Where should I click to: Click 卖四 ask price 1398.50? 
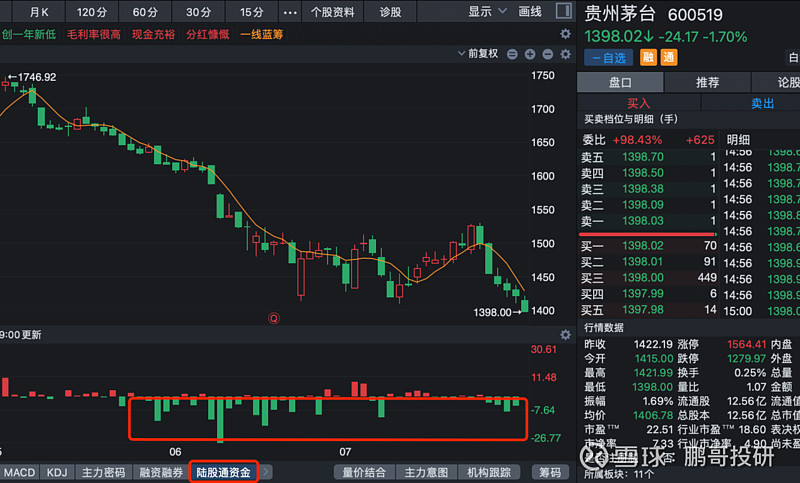(642, 173)
